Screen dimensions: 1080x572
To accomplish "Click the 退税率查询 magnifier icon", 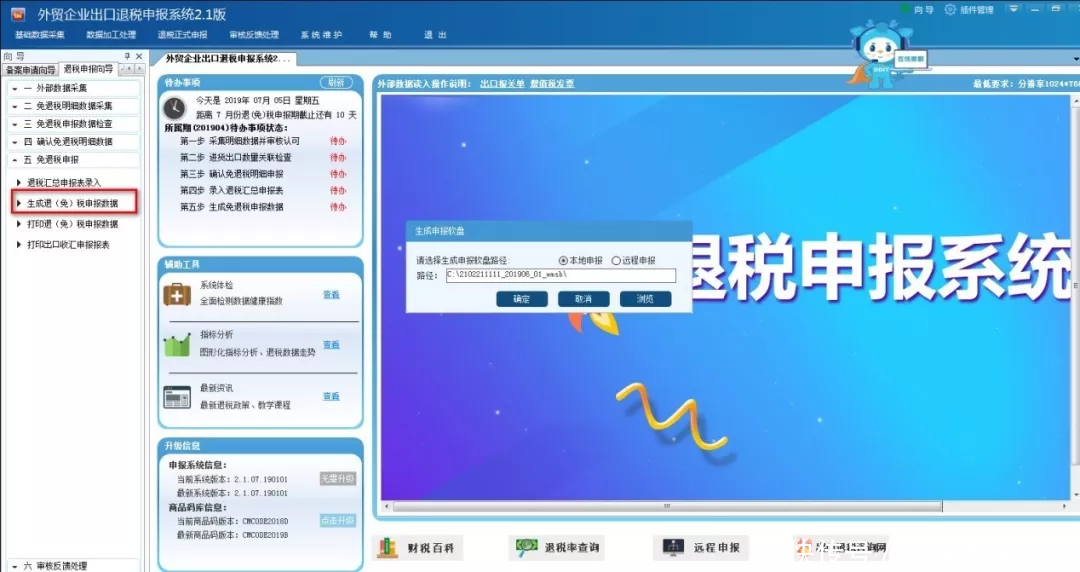I will [x=526, y=547].
